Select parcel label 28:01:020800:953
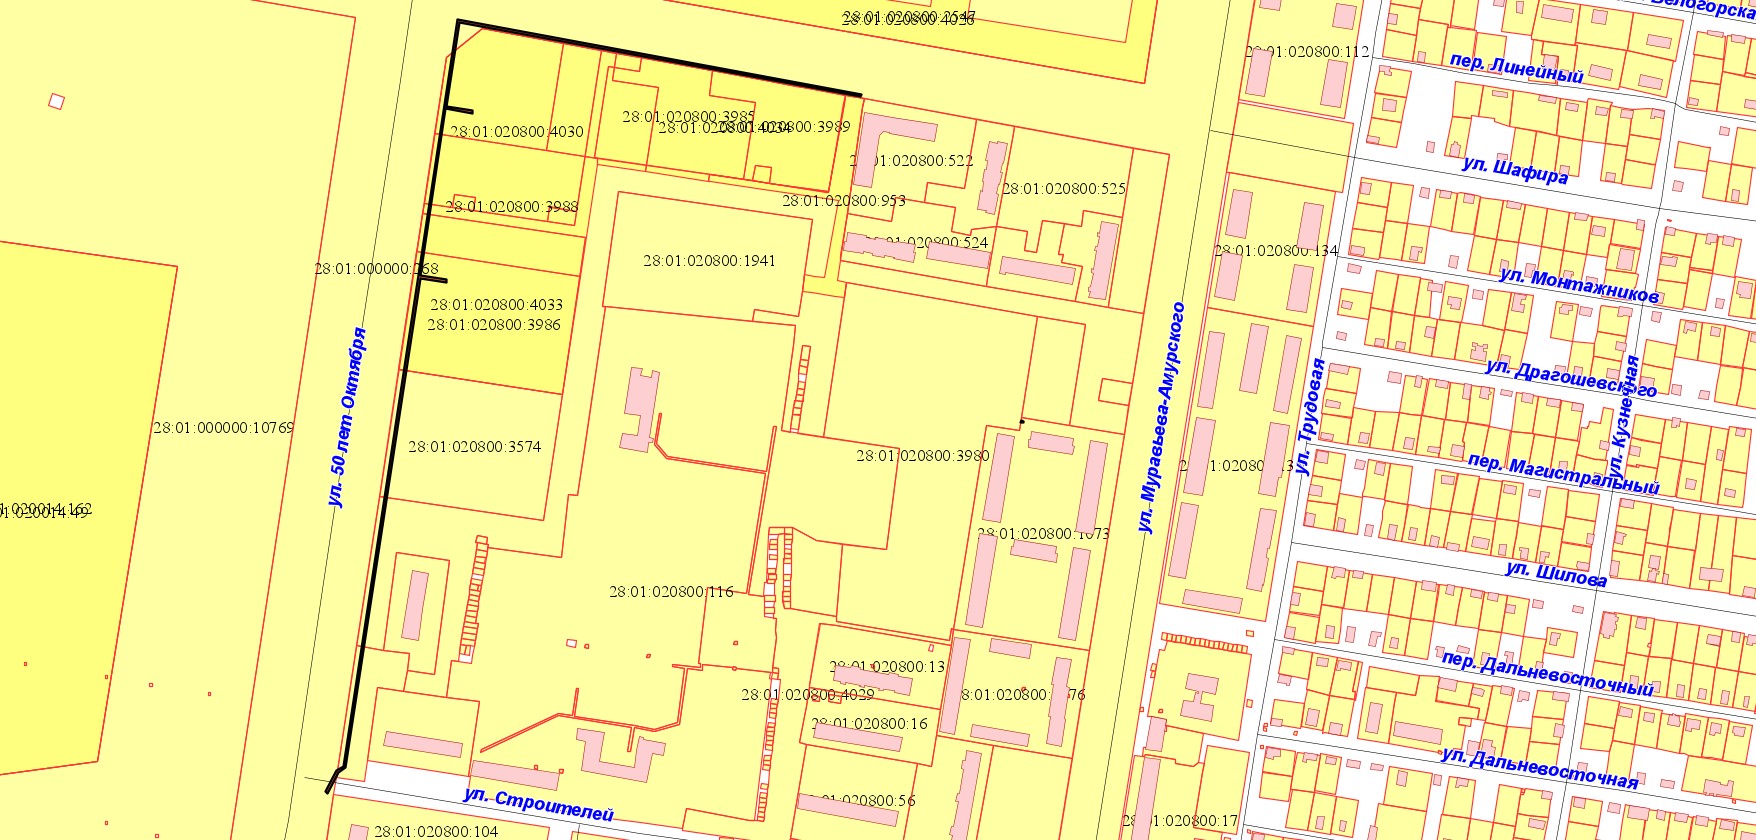Image resolution: width=1756 pixels, height=840 pixels. [x=843, y=201]
